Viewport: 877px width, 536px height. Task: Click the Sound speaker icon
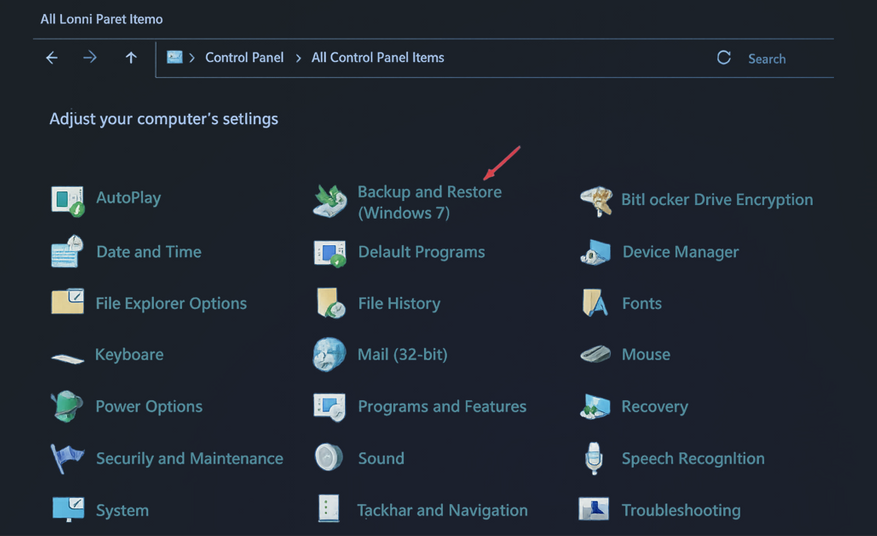click(329, 458)
